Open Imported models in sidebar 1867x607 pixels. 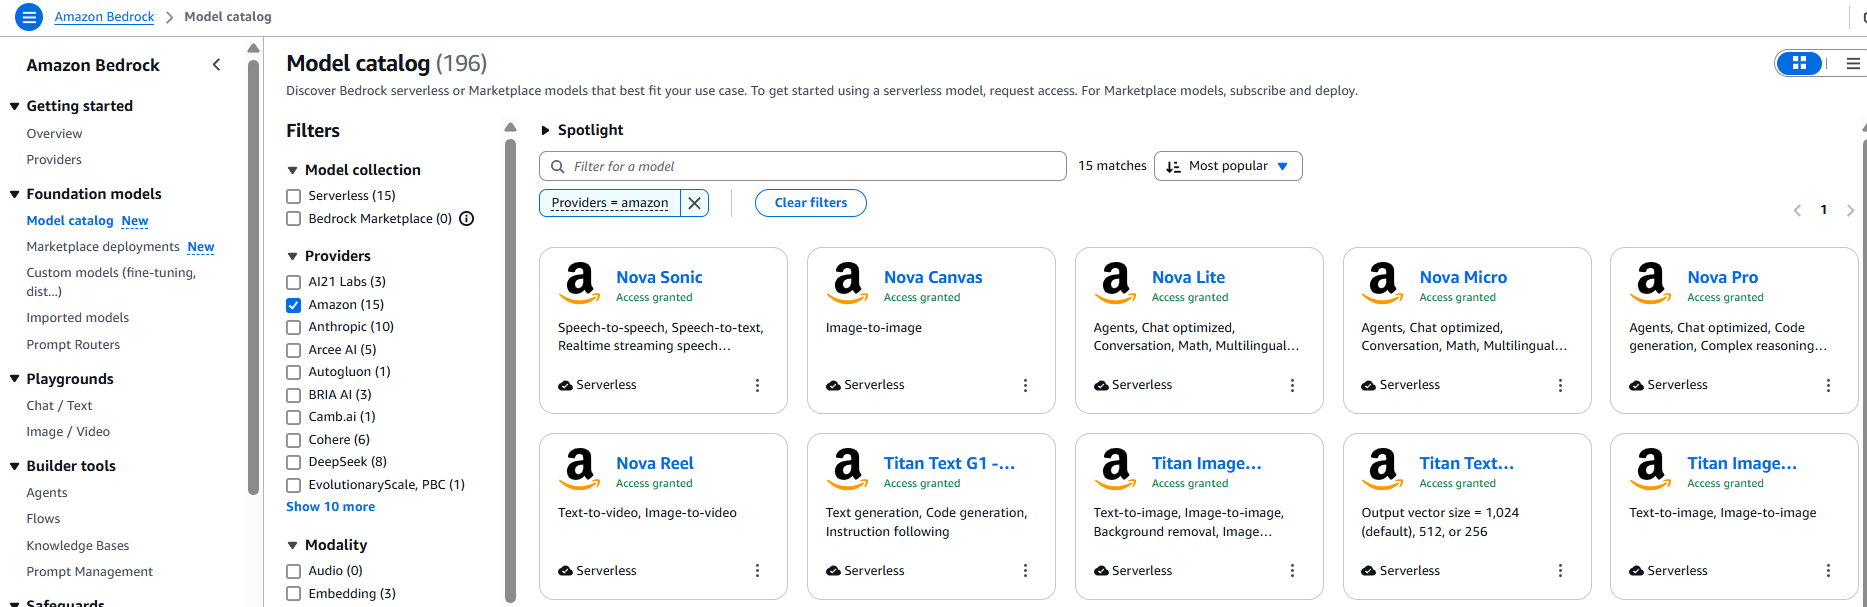point(78,318)
